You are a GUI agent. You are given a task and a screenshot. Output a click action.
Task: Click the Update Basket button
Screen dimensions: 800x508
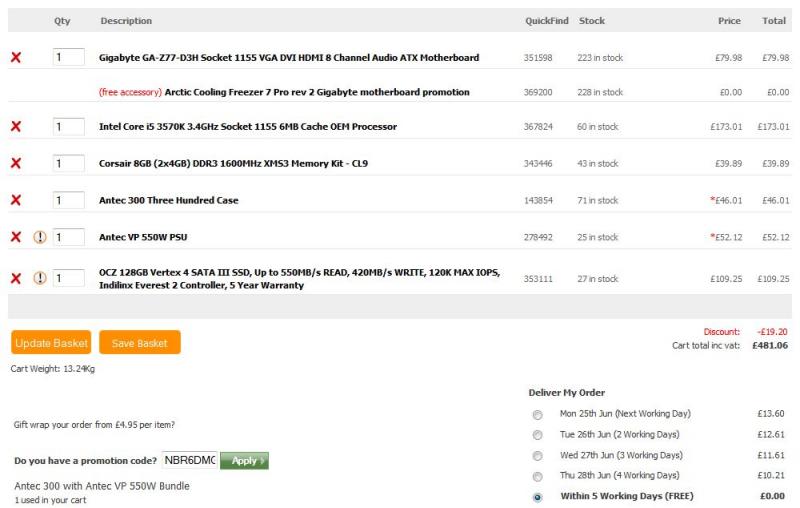pyautogui.click(x=51, y=342)
